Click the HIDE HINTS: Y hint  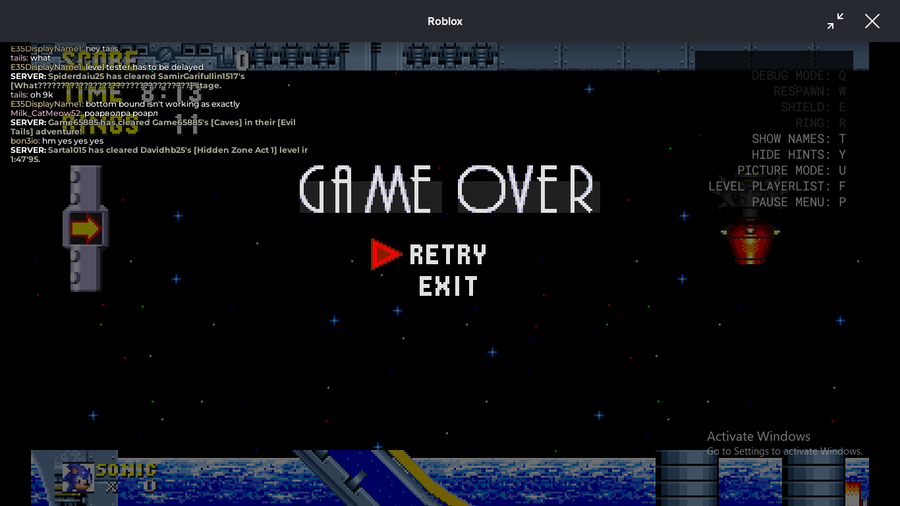tap(799, 154)
